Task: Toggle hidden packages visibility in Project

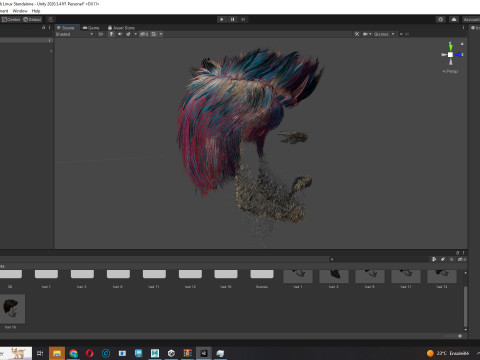Action: (462, 259)
